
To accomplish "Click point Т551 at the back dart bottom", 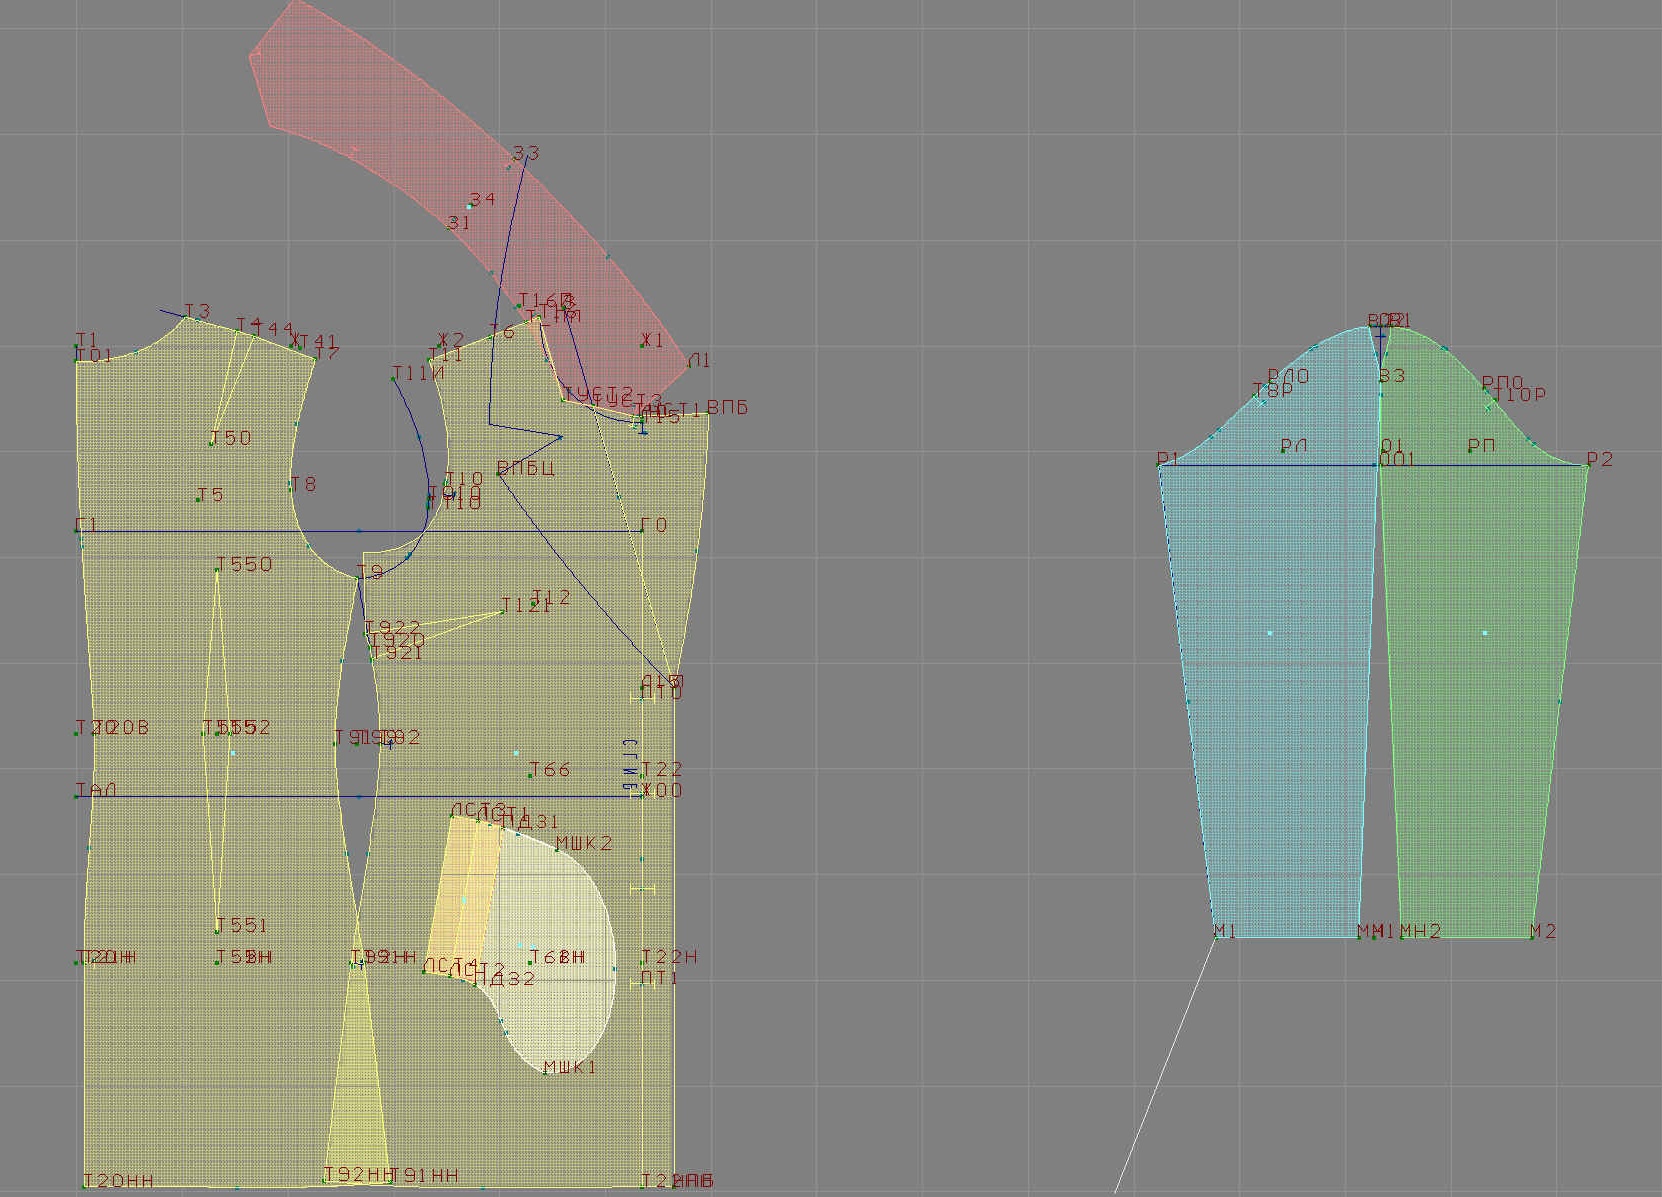I will [x=217, y=931].
